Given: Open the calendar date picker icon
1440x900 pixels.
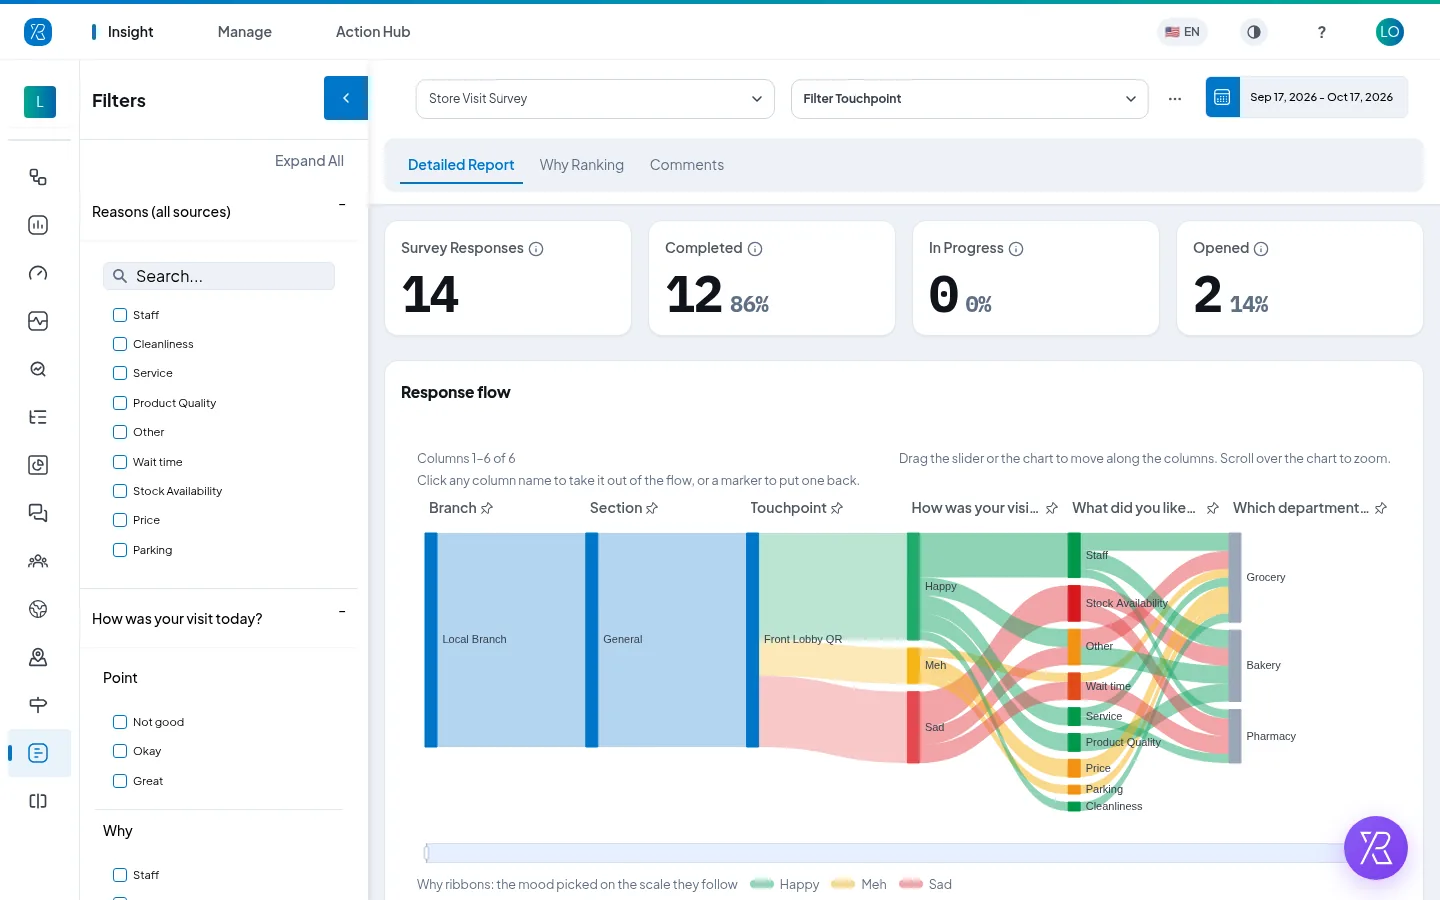Looking at the screenshot, I should pyautogui.click(x=1222, y=97).
